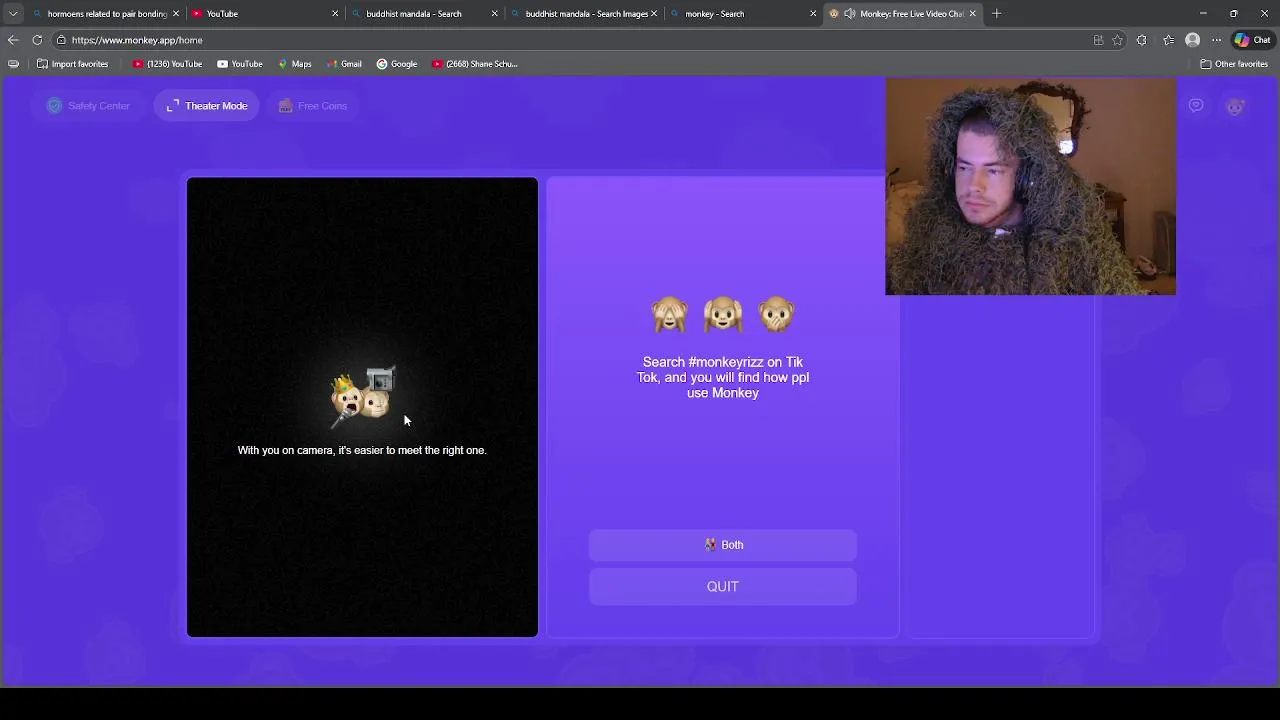Open the tab actions dropdown menu
Screen dimensions: 1280x720
point(13,14)
